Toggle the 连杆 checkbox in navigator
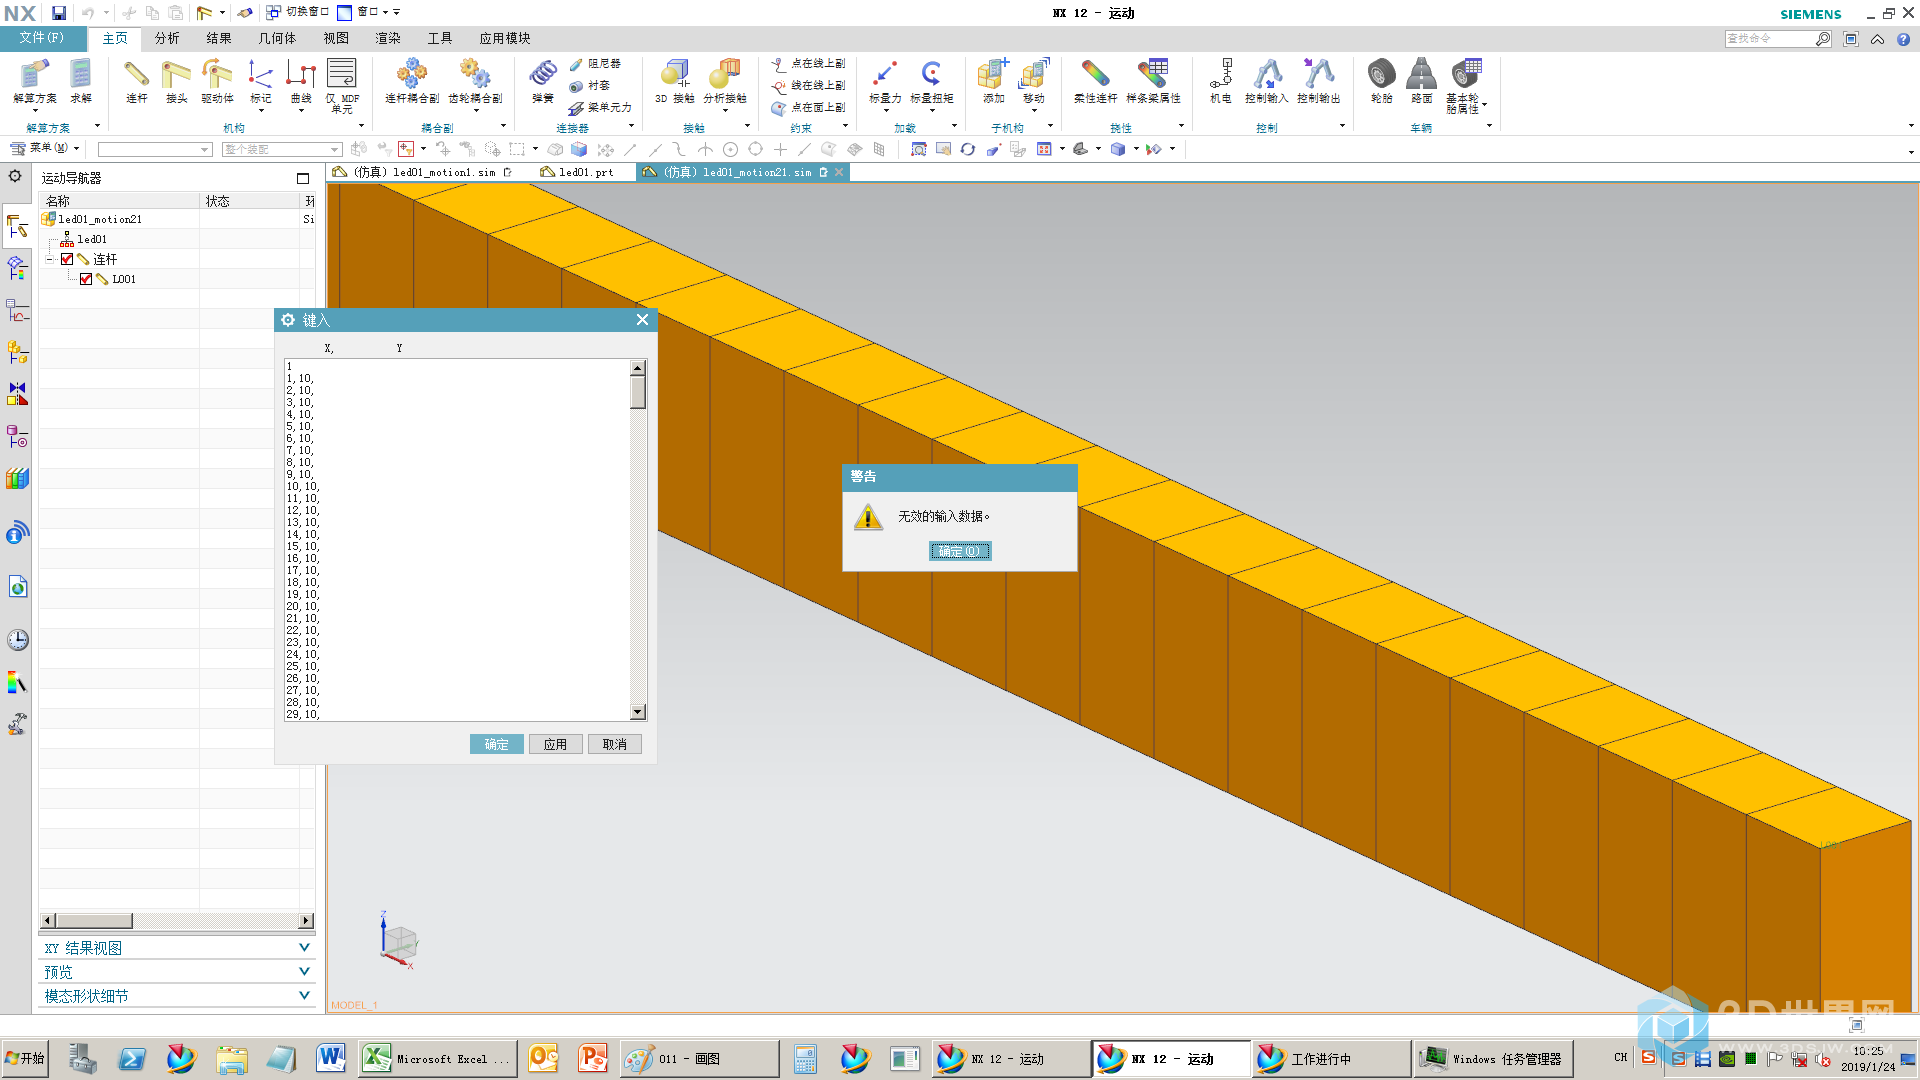1920x1080 pixels. pyautogui.click(x=67, y=259)
